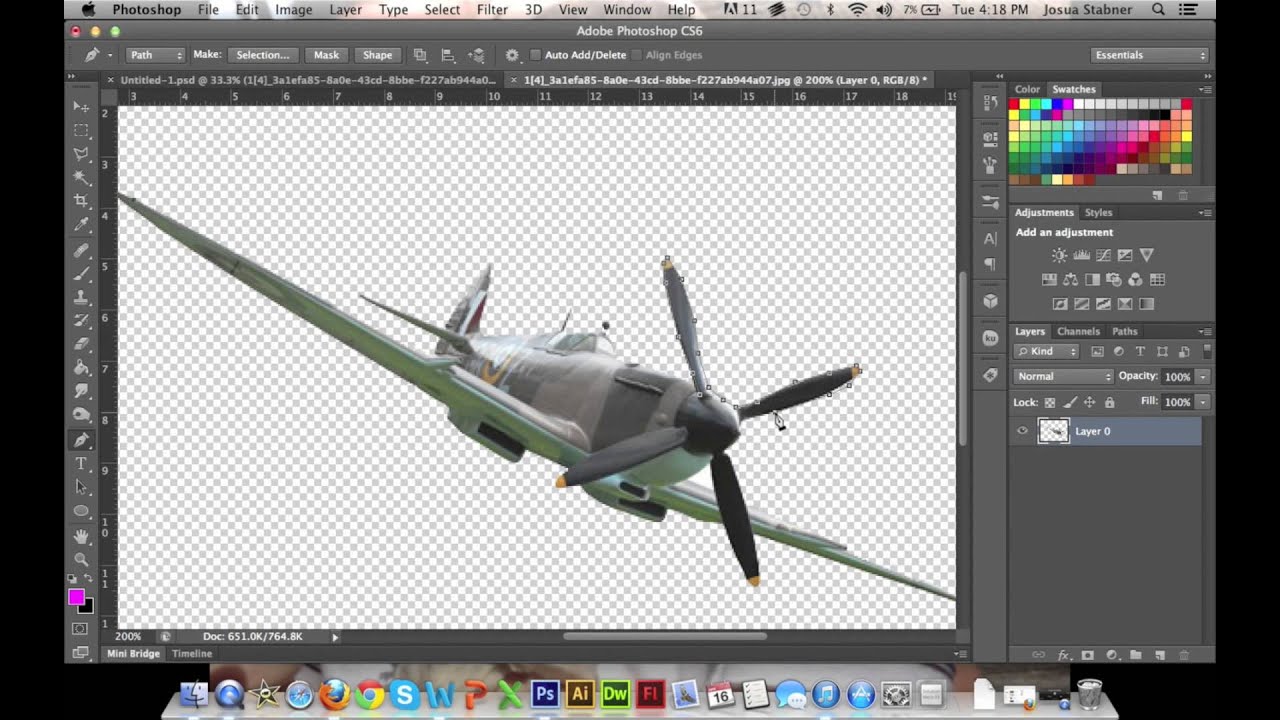Select the Path Selection tool
This screenshot has width=1280, height=720.
click(x=81, y=488)
